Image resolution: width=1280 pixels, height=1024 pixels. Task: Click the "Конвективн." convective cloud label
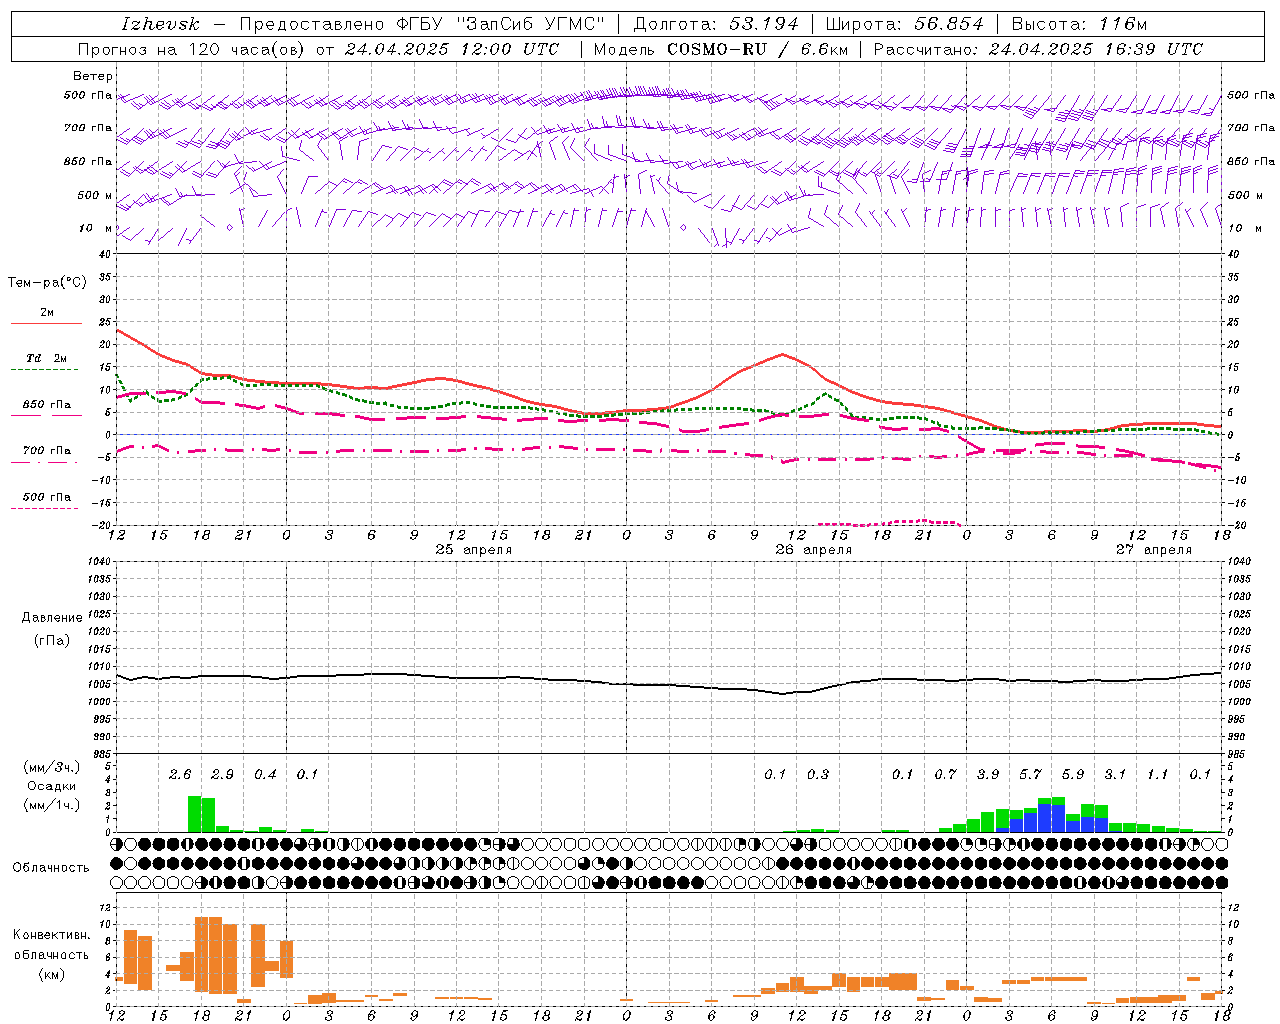click(x=52, y=935)
